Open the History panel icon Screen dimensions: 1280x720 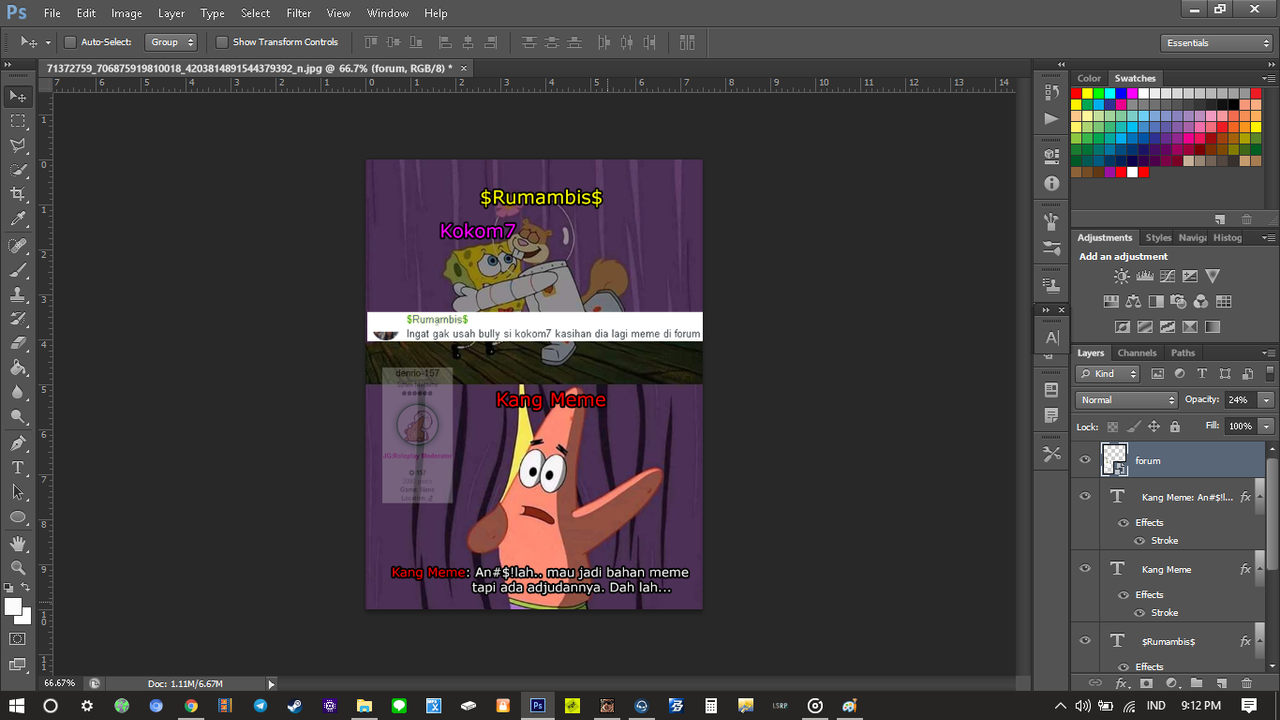[1051, 93]
